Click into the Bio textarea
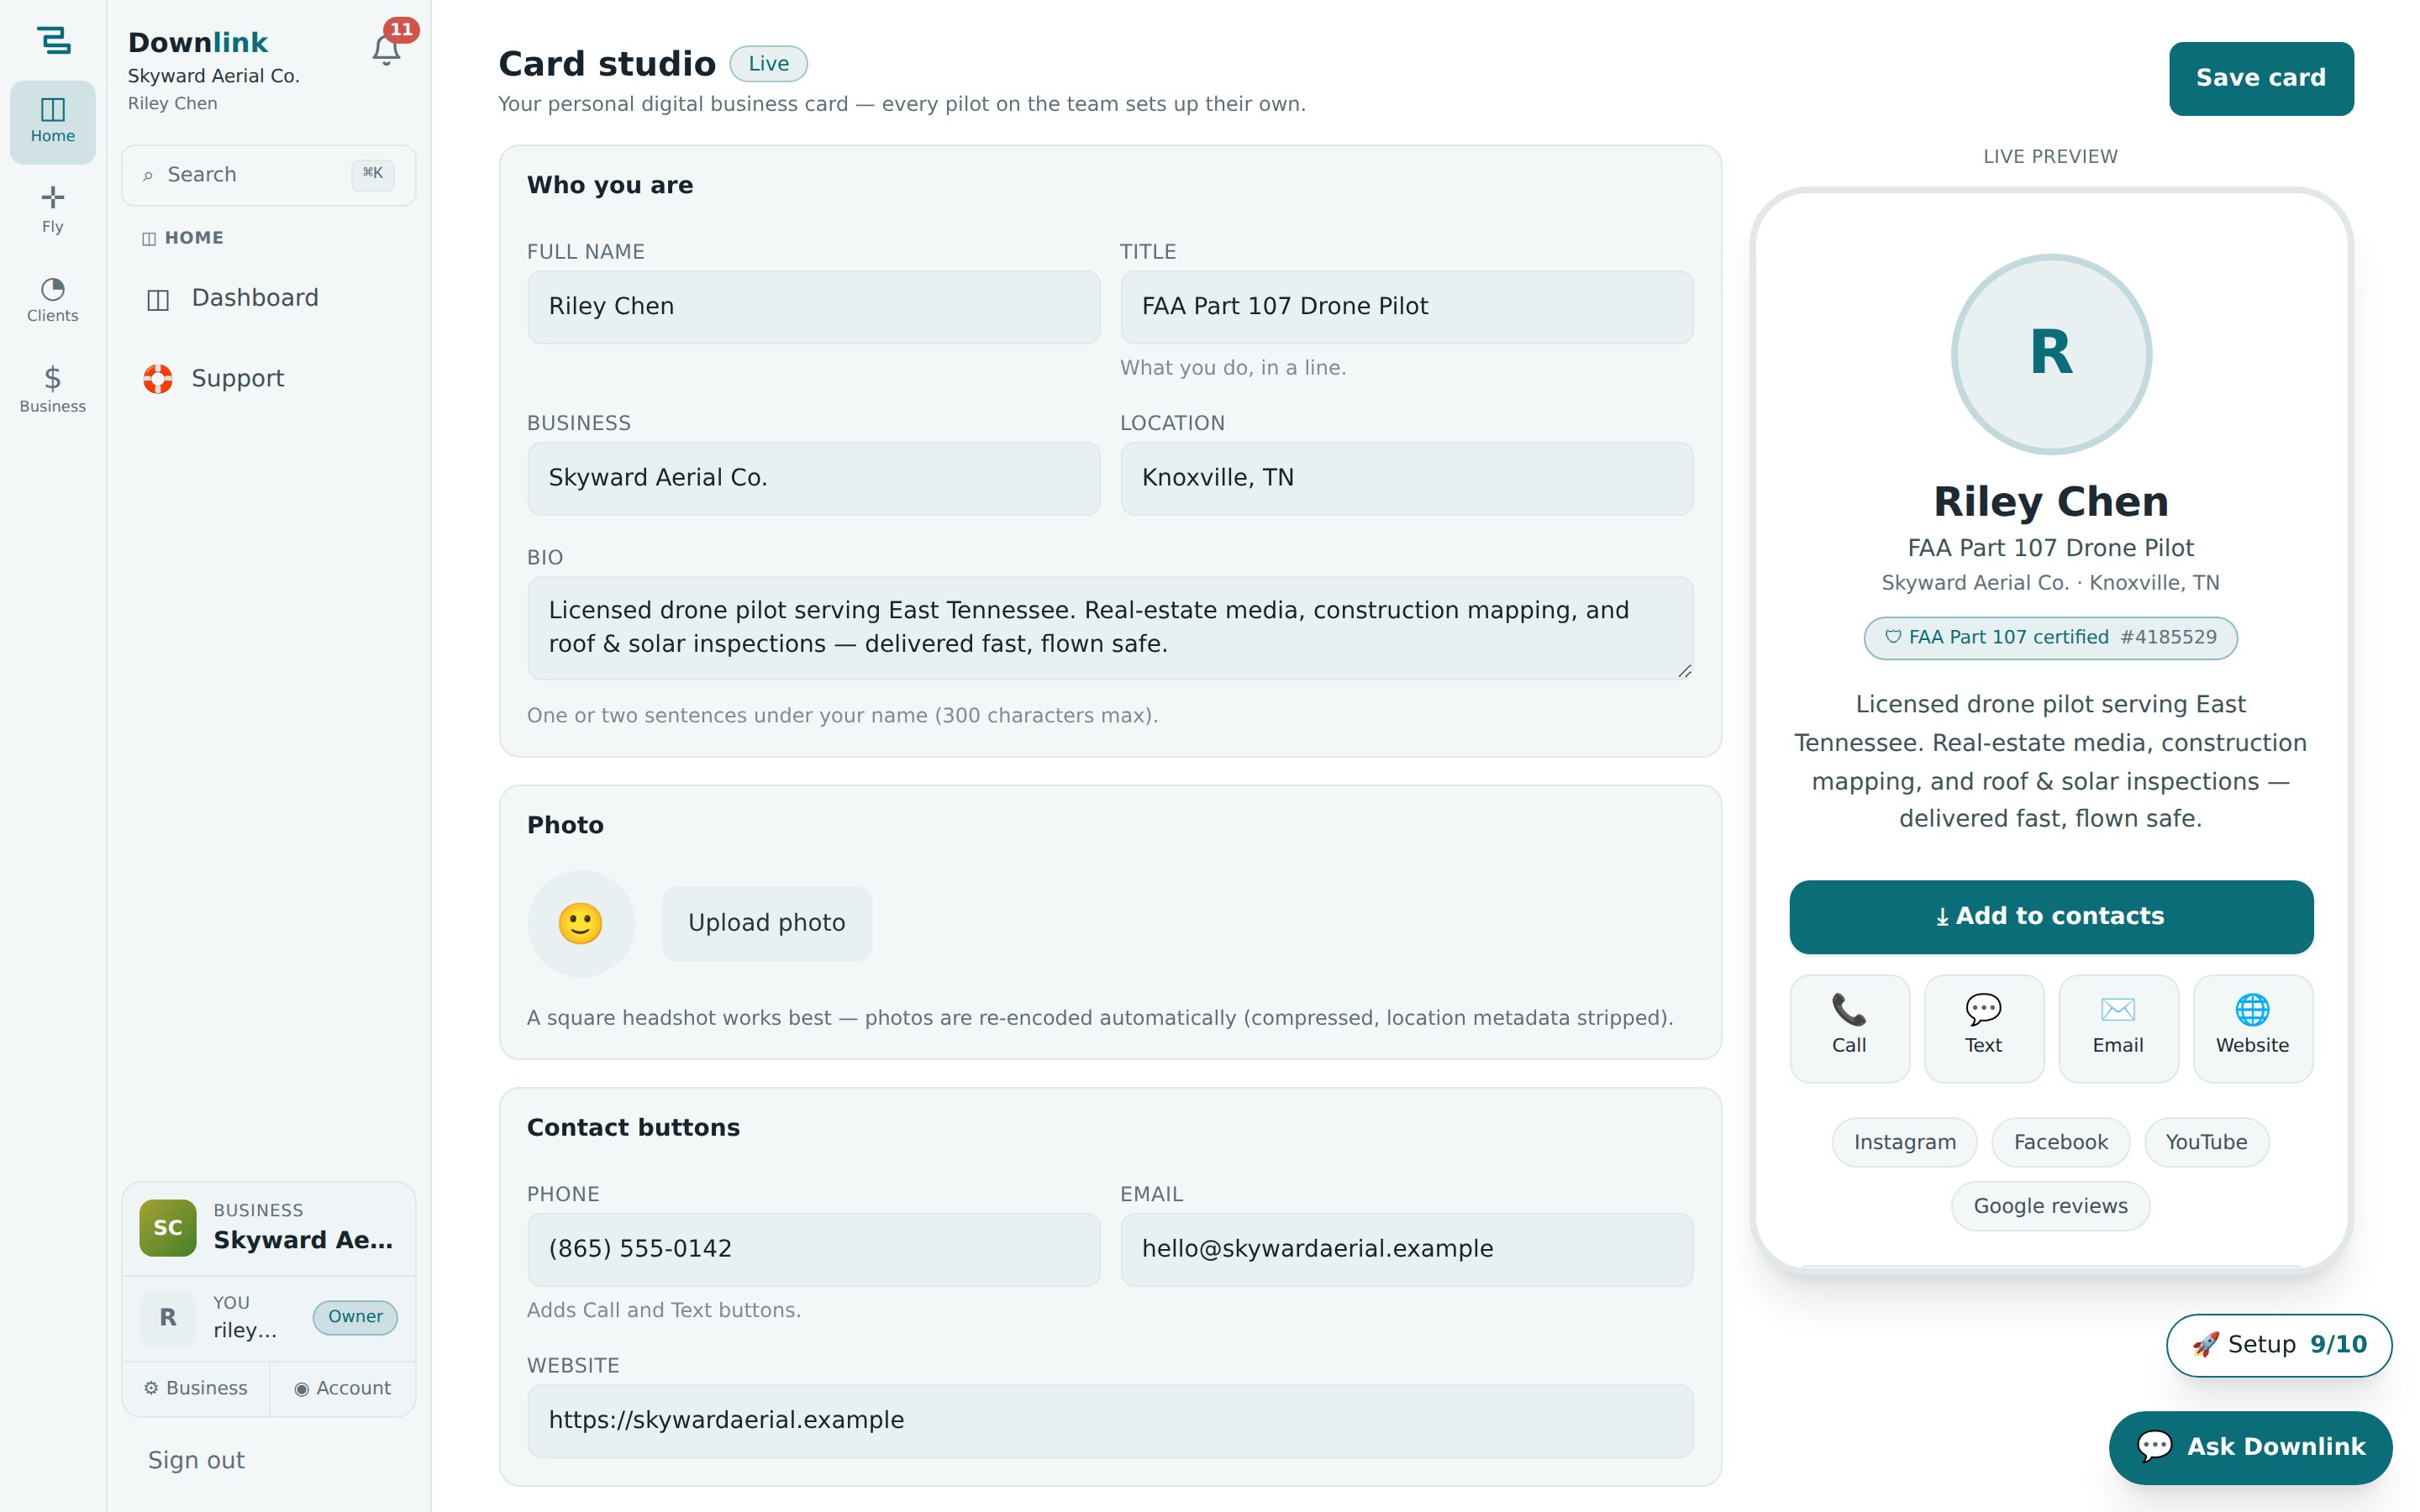The height and width of the screenshot is (1512, 2420). pos(1110,628)
